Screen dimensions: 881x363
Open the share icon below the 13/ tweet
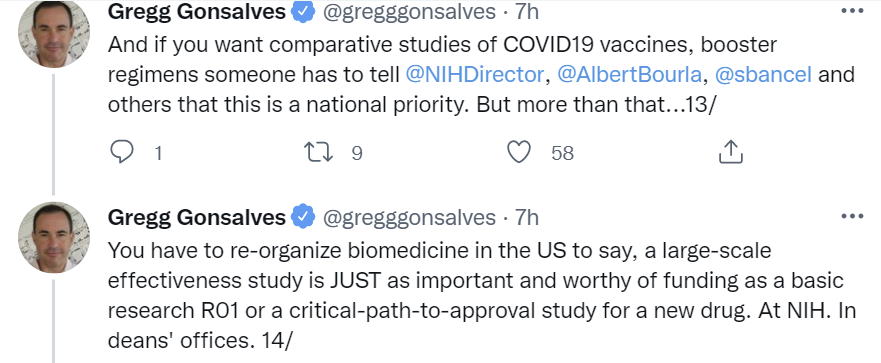(731, 152)
